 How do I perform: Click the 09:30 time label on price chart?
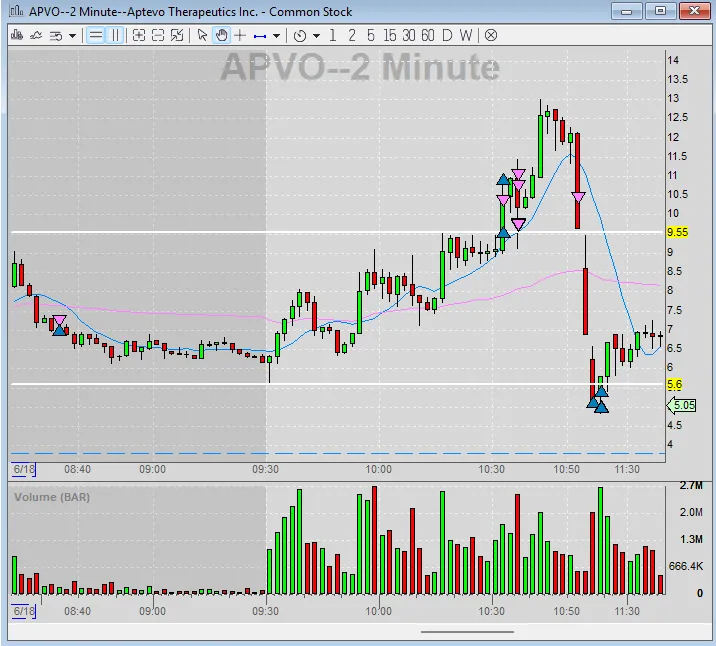click(265, 469)
